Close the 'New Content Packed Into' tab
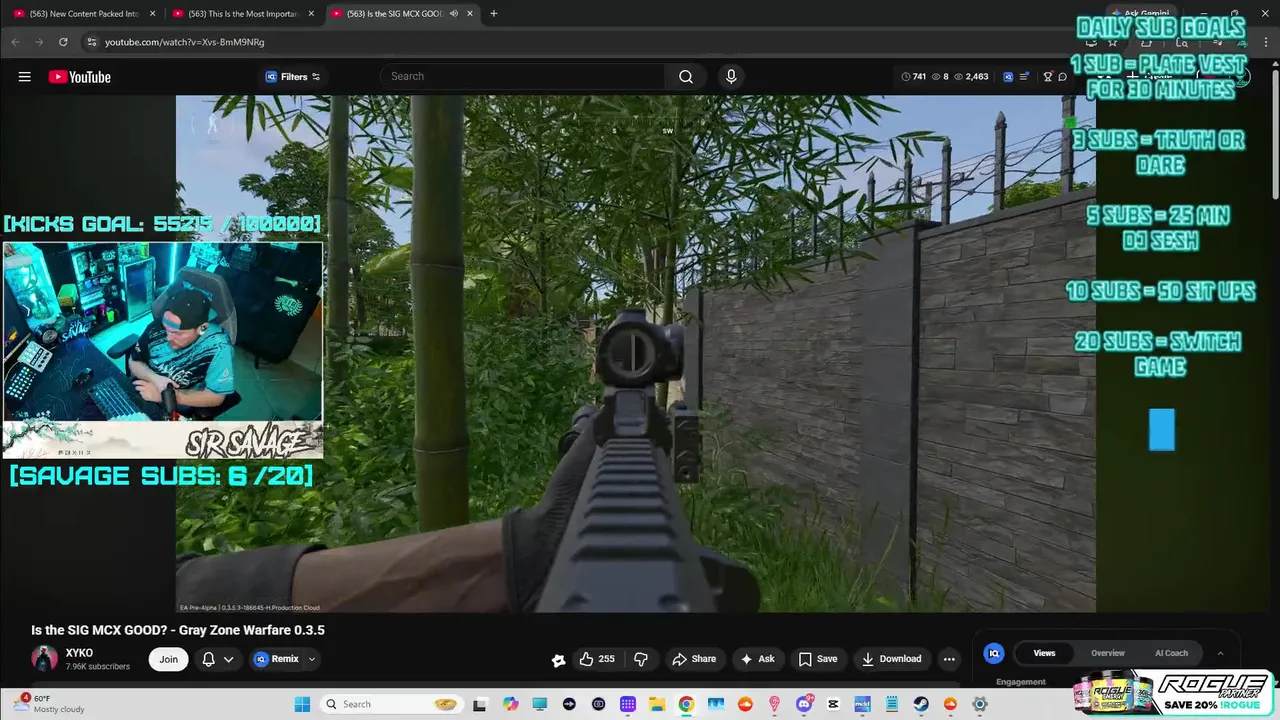Screen dimensions: 1280x720 (x=154, y=13)
